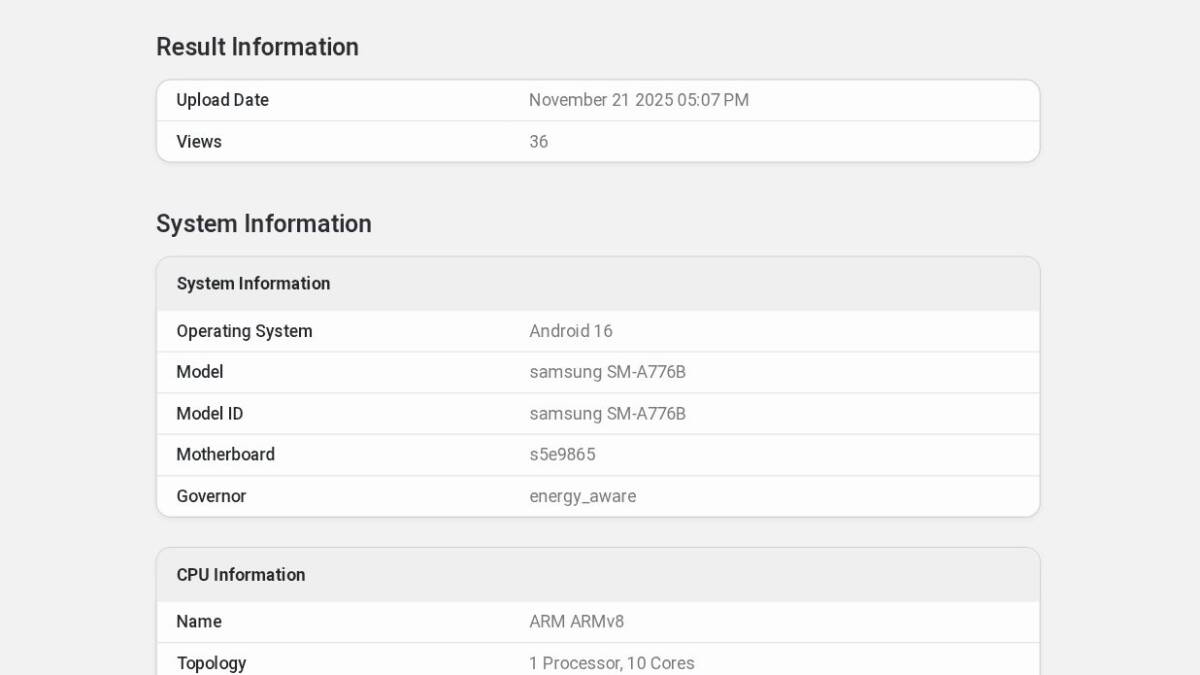Click the Model row label

tap(199, 371)
